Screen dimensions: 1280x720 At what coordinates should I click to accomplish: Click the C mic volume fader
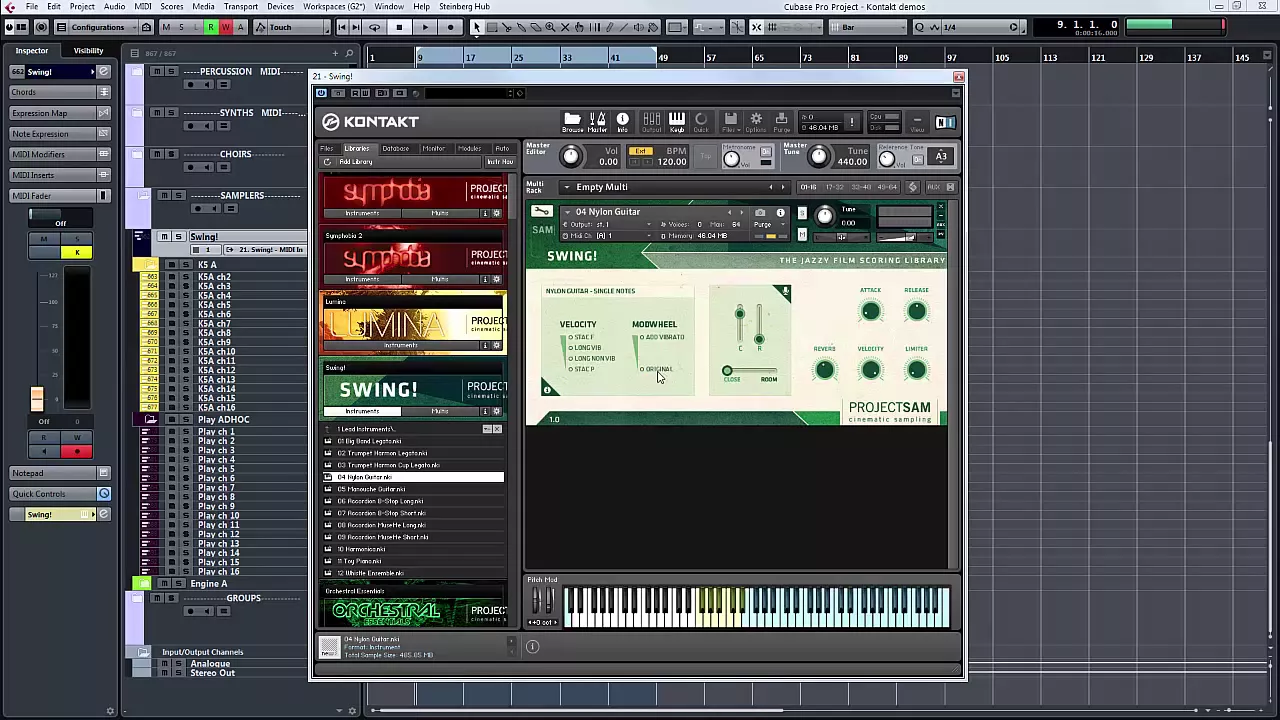[x=740, y=314]
